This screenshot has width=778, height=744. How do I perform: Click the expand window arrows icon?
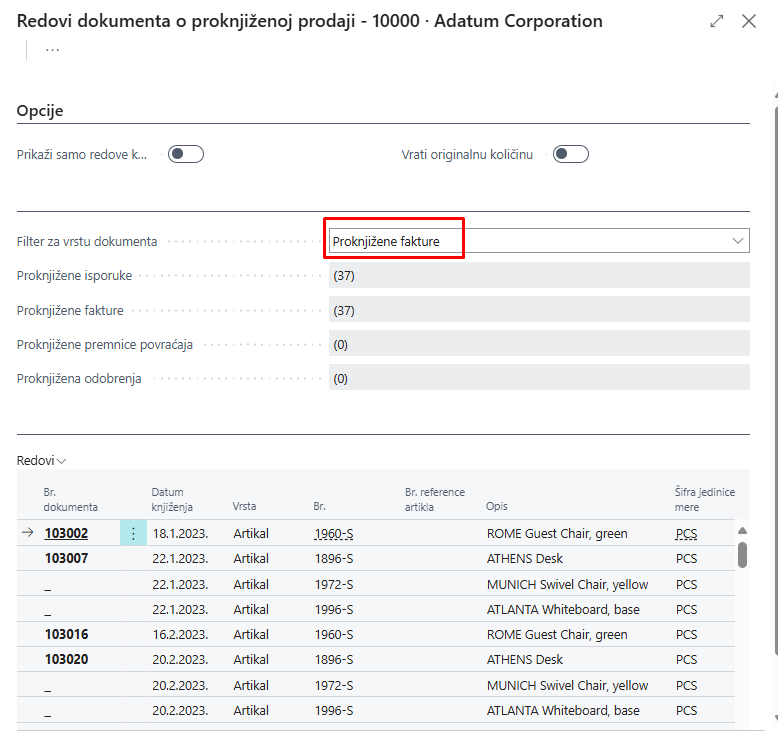pyautogui.click(x=716, y=21)
